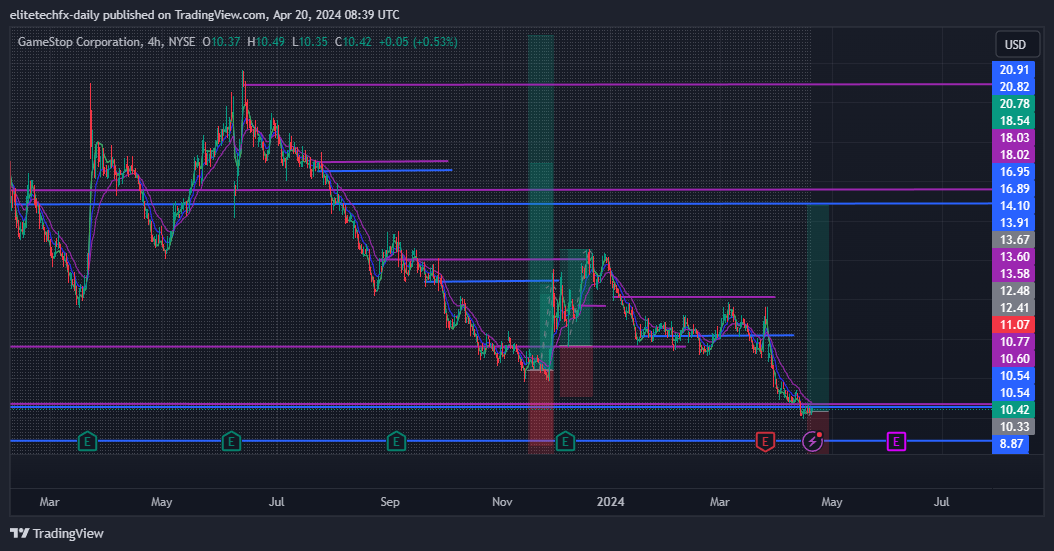Click the 4h interval text in legend
Viewport: 1054px width, 551px height.
pos(154,42)
